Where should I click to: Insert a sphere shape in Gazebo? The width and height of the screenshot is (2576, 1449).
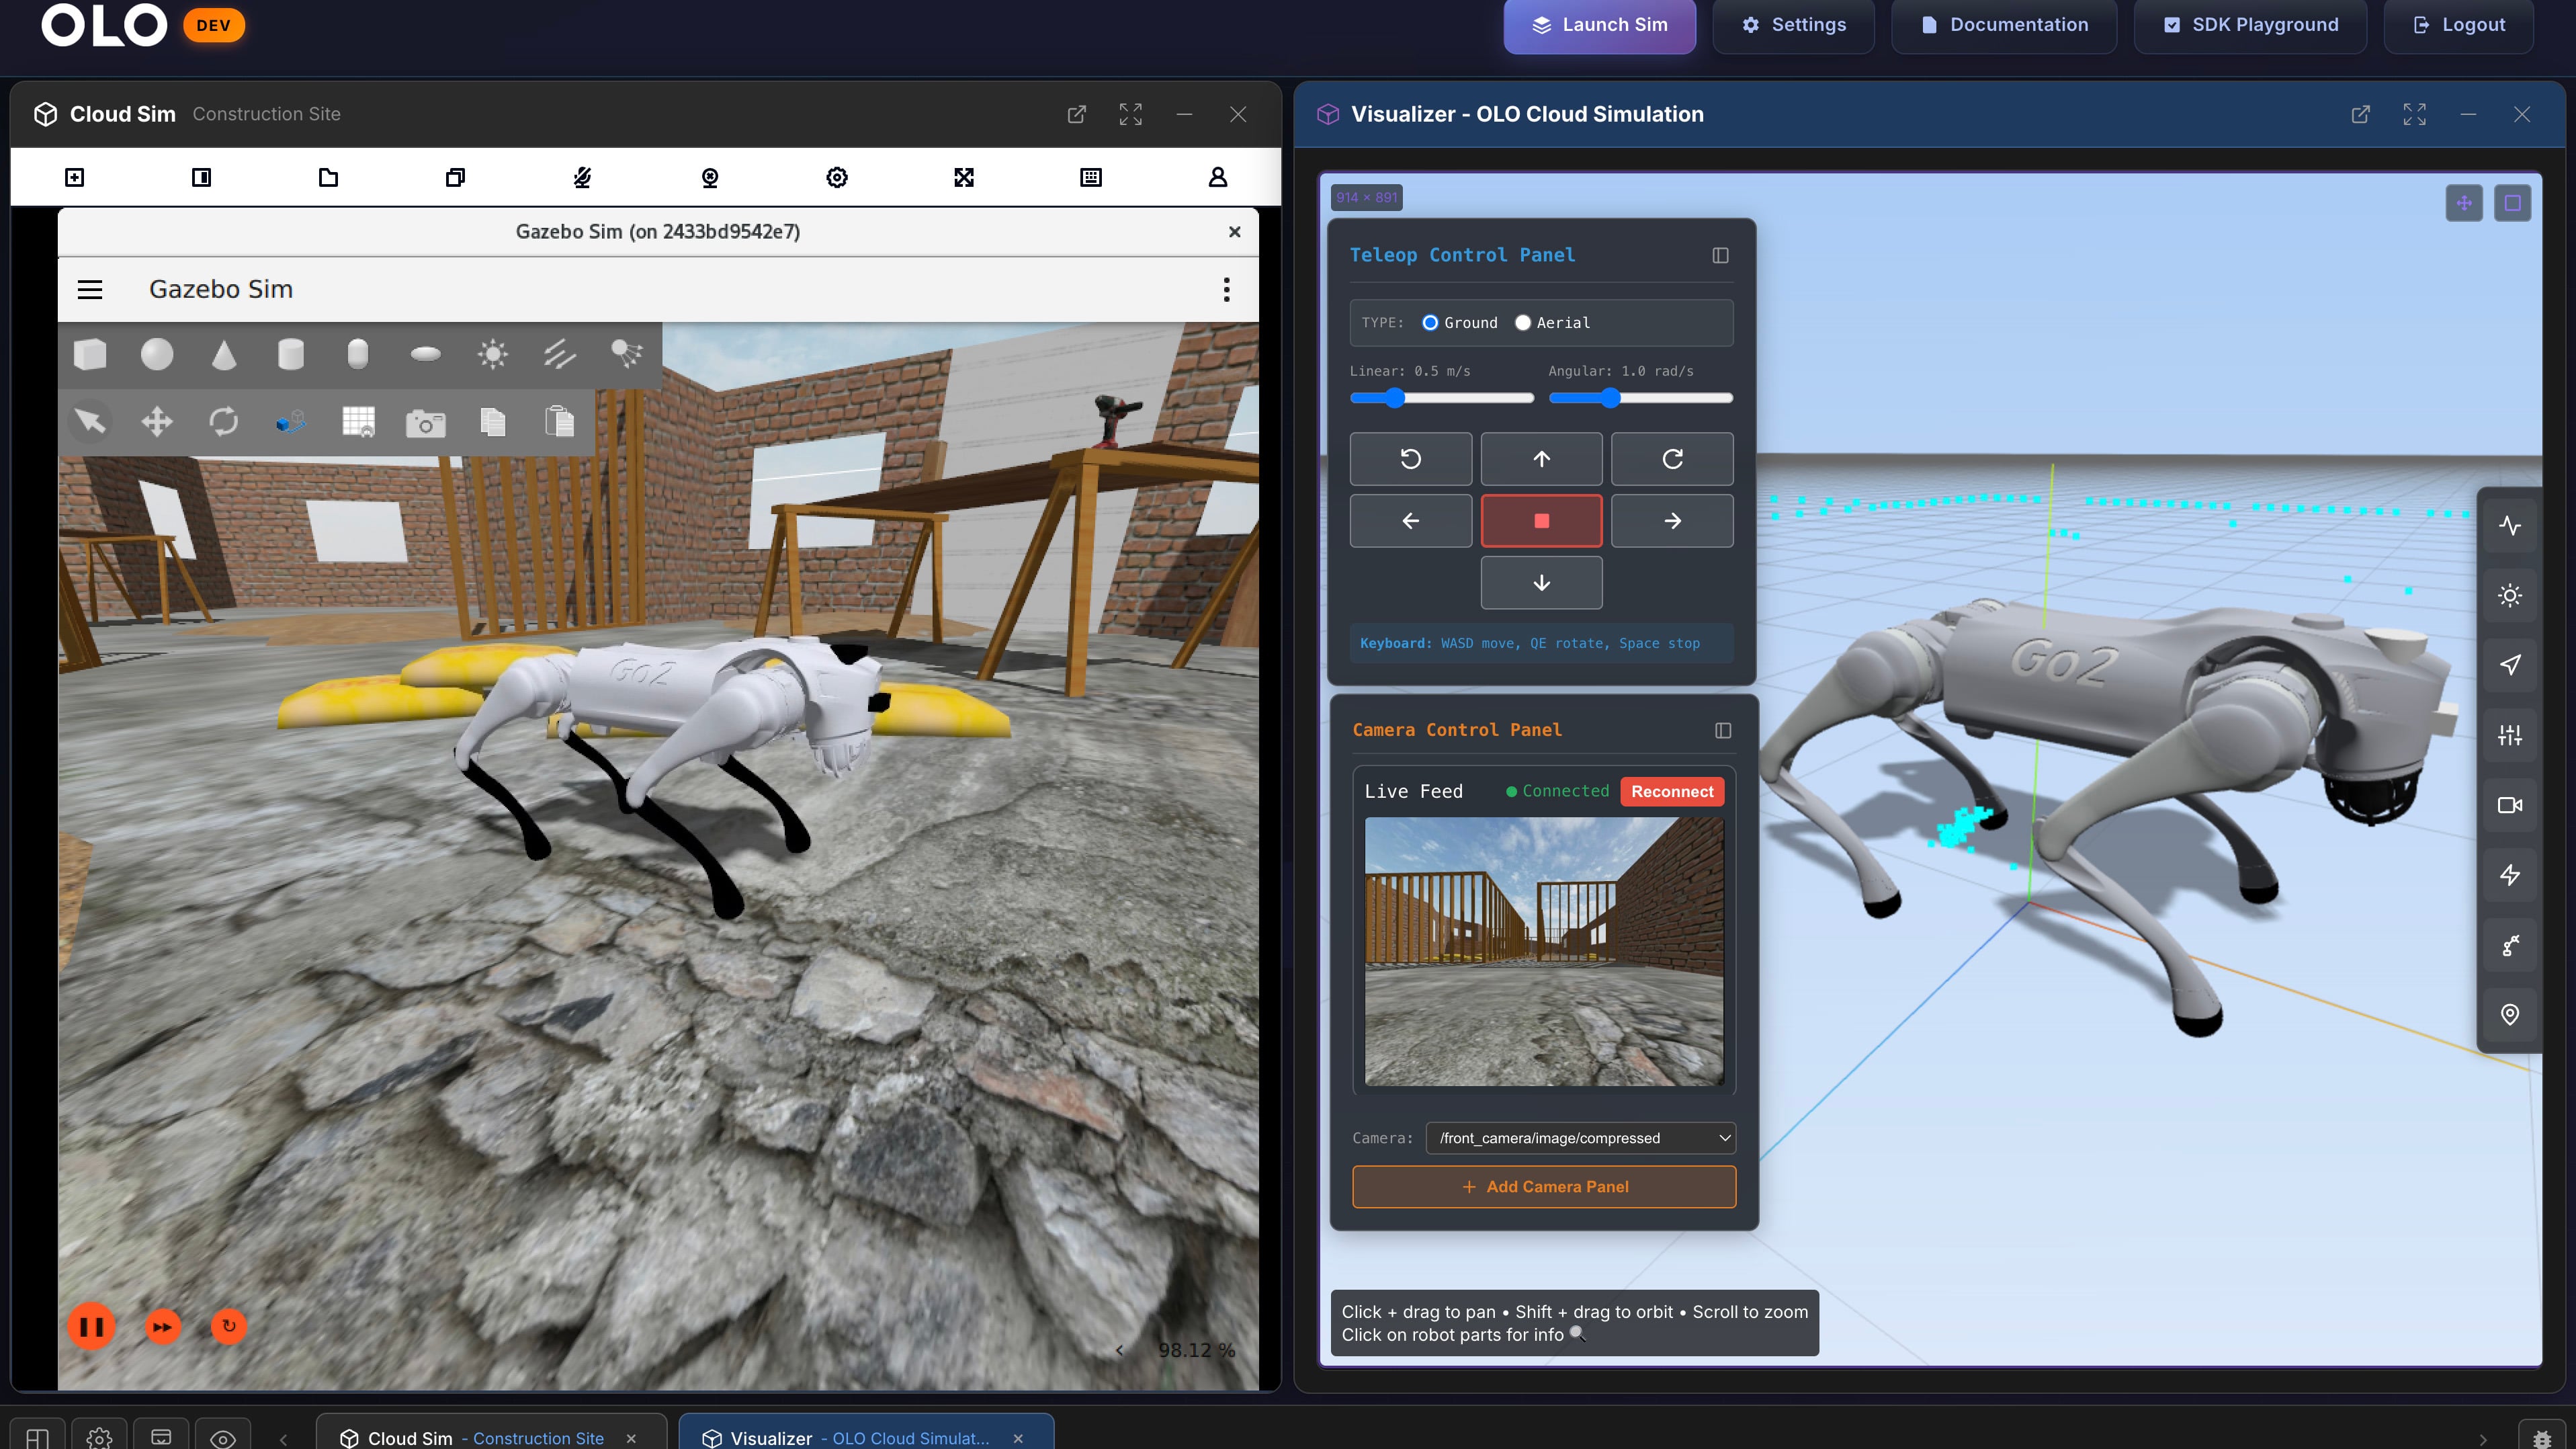tap(157, 354)
